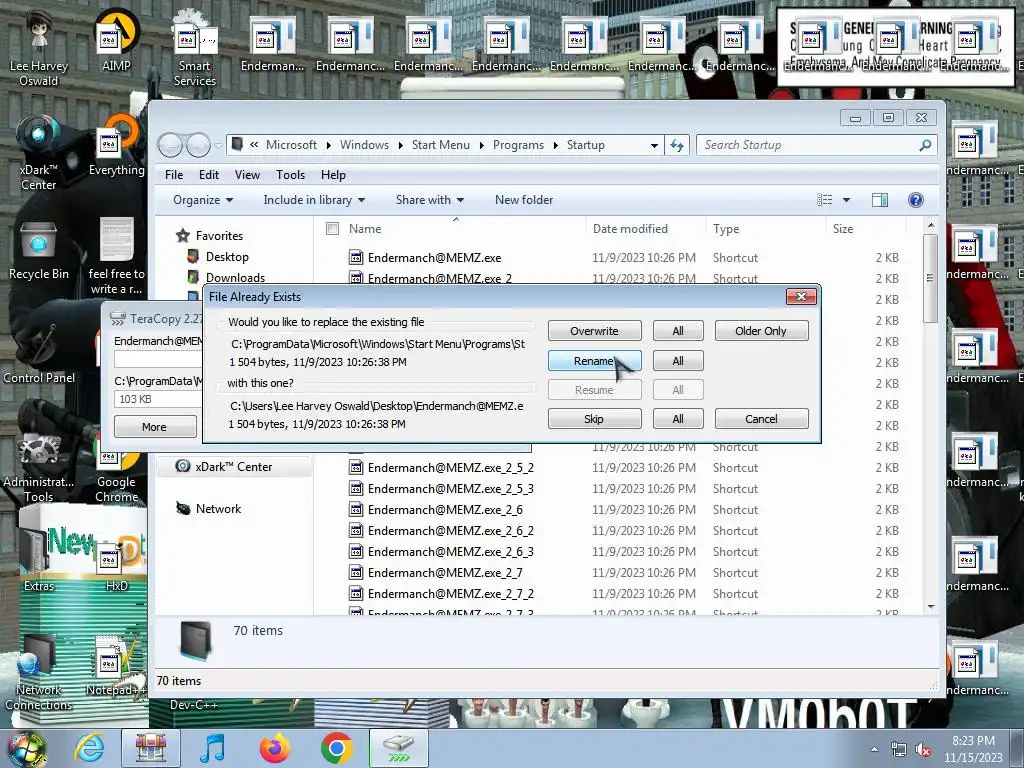Click the More button in TeraCopy
This screenshot has width=1024, height=768.
tap(155, 426)
